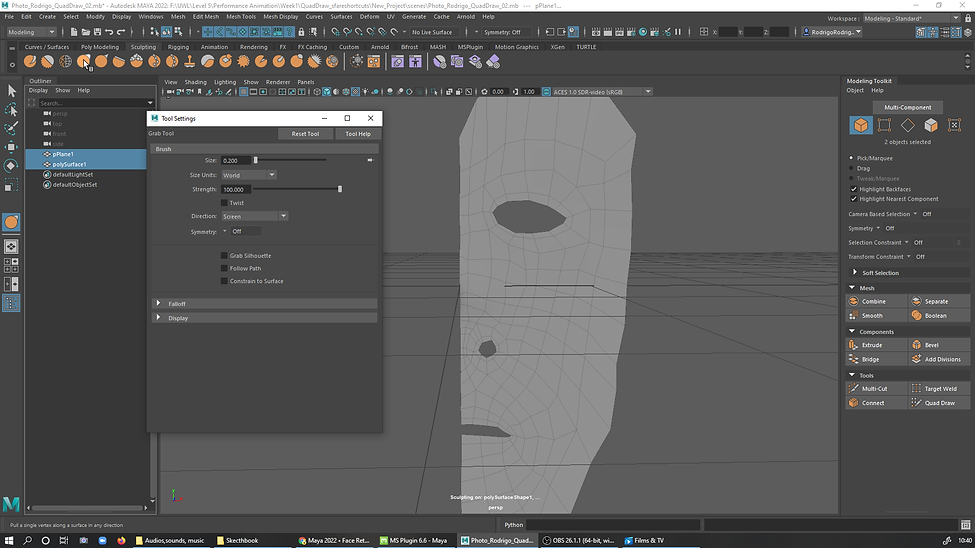Click UV selection icon in Modeling Toolkit
Viewport: 975px width, 548px height.
click(954, 125)
